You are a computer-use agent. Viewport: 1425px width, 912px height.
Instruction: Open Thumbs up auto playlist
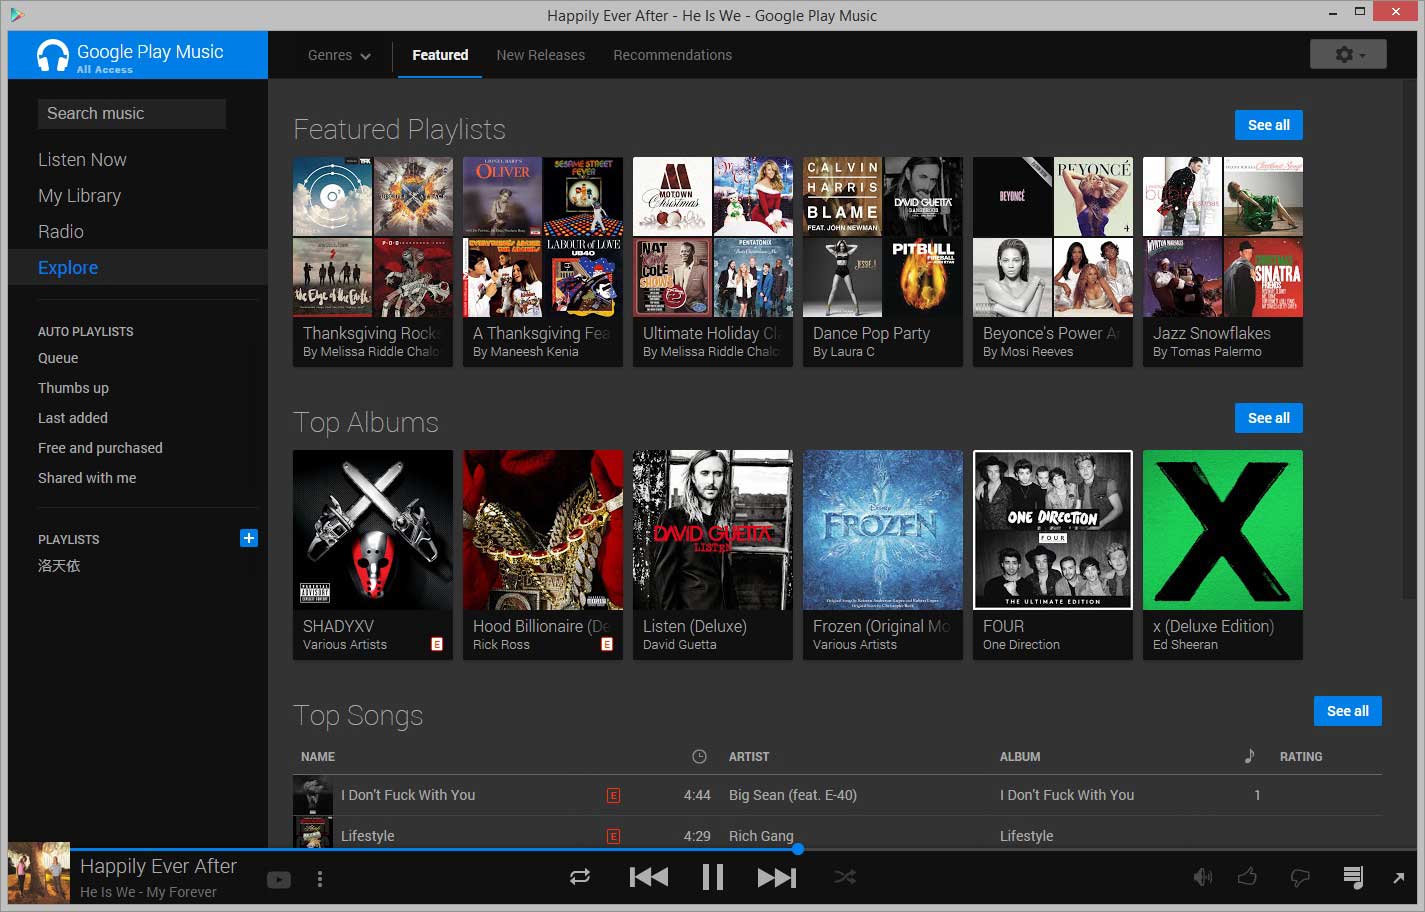tap(73, 388)
